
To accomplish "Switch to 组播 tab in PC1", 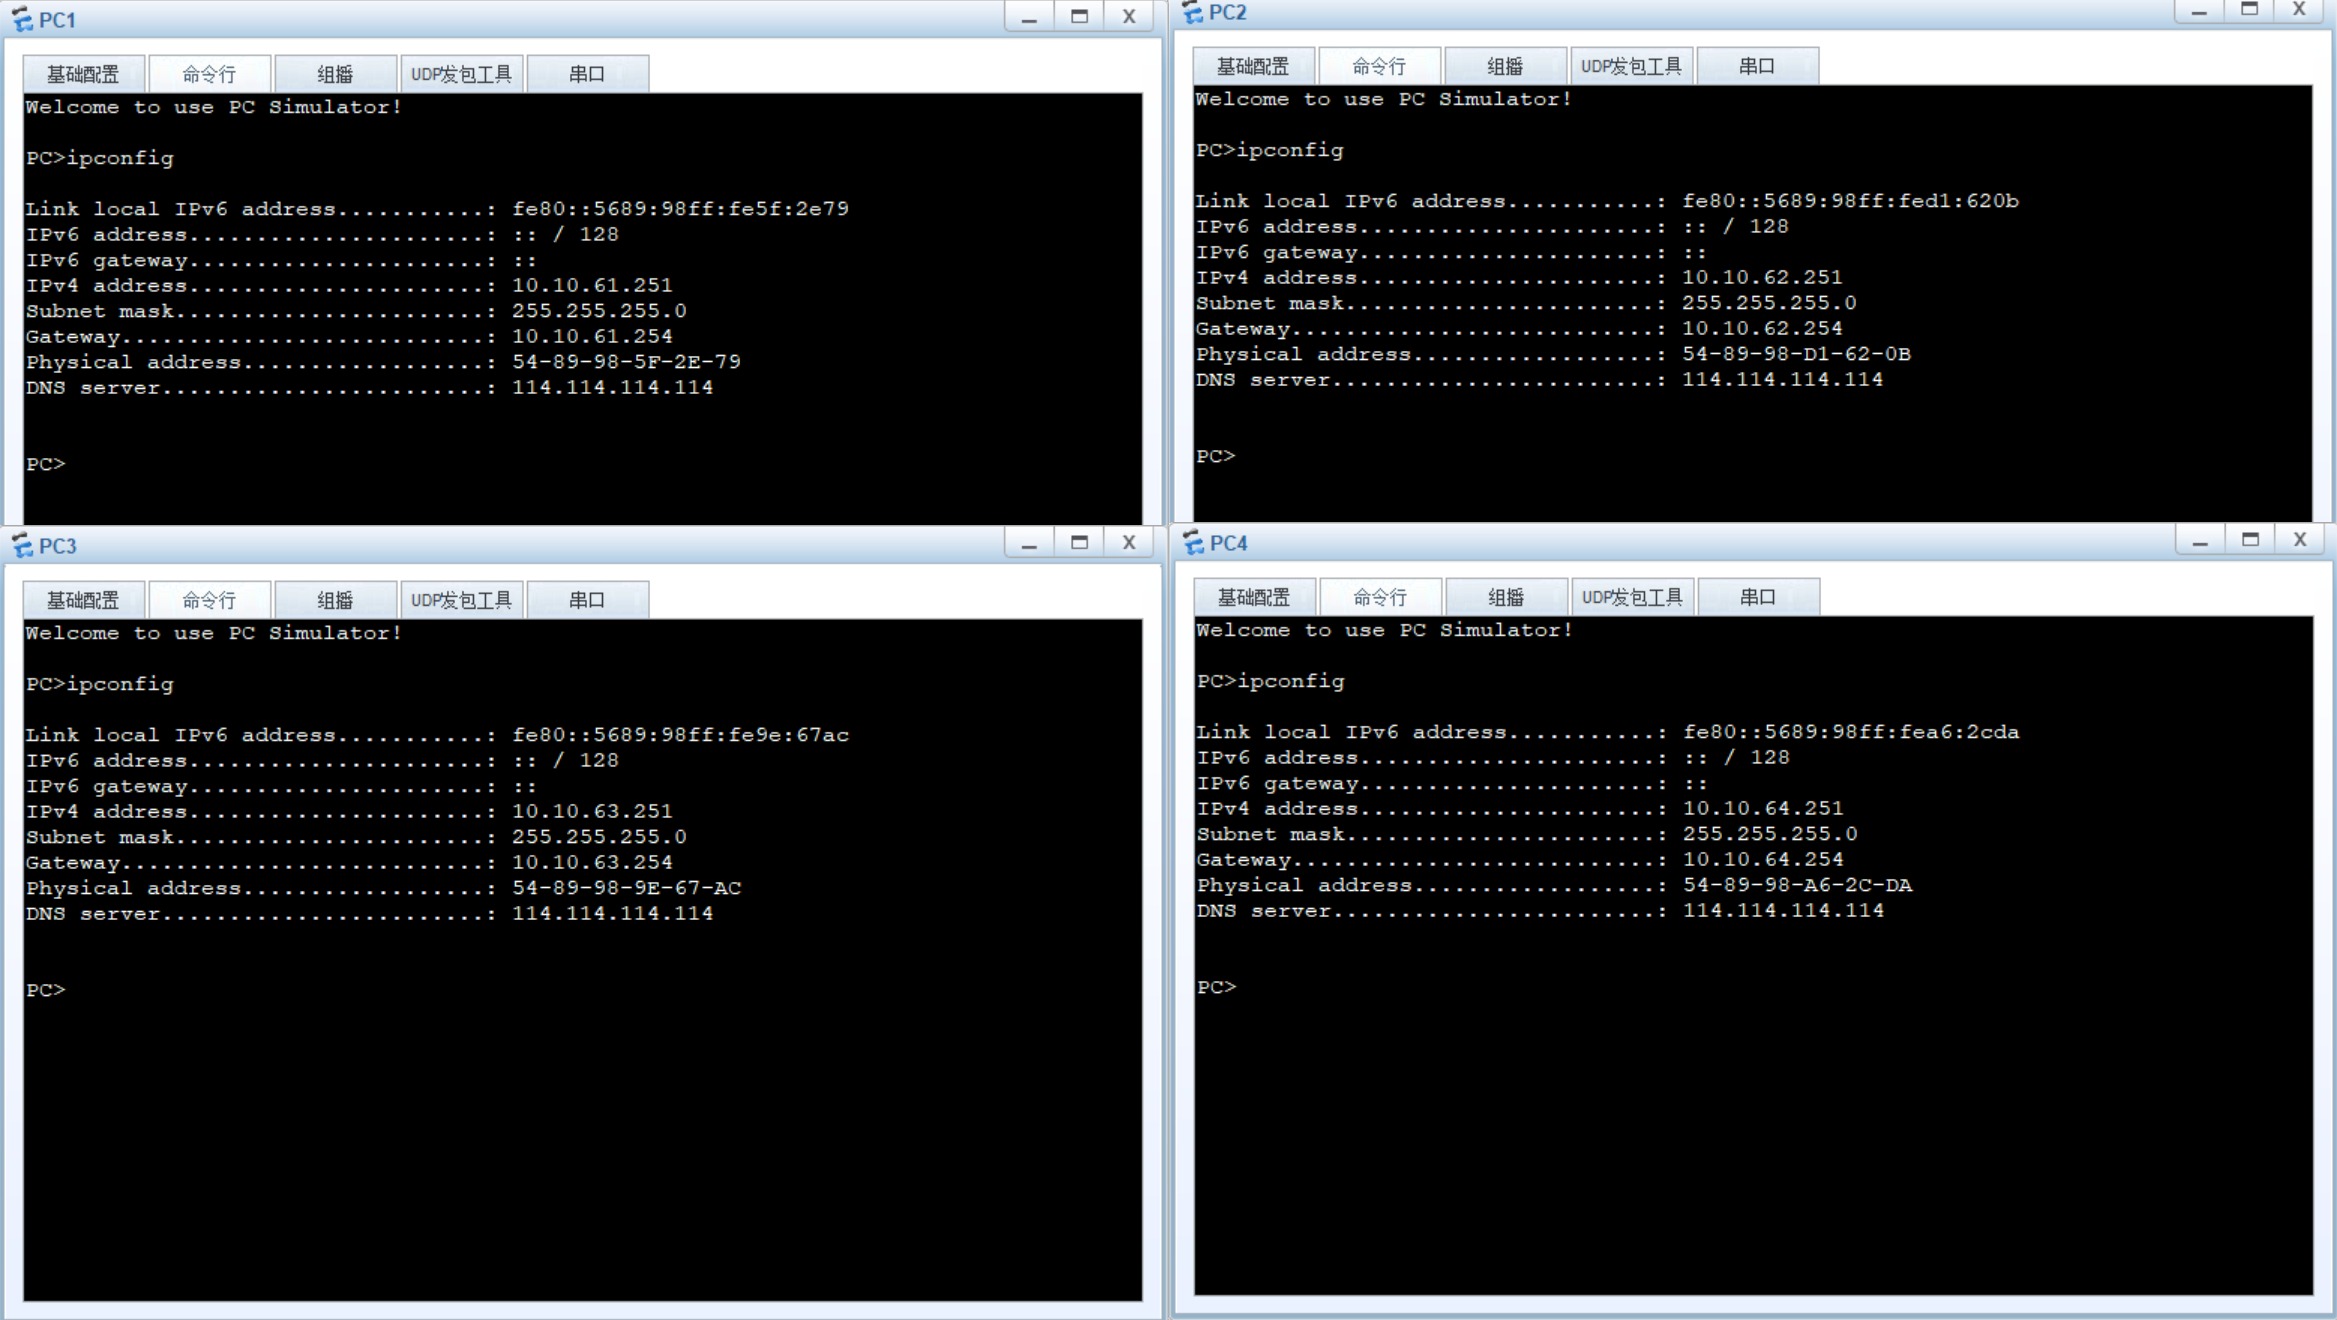I will [x=335, y=74].
